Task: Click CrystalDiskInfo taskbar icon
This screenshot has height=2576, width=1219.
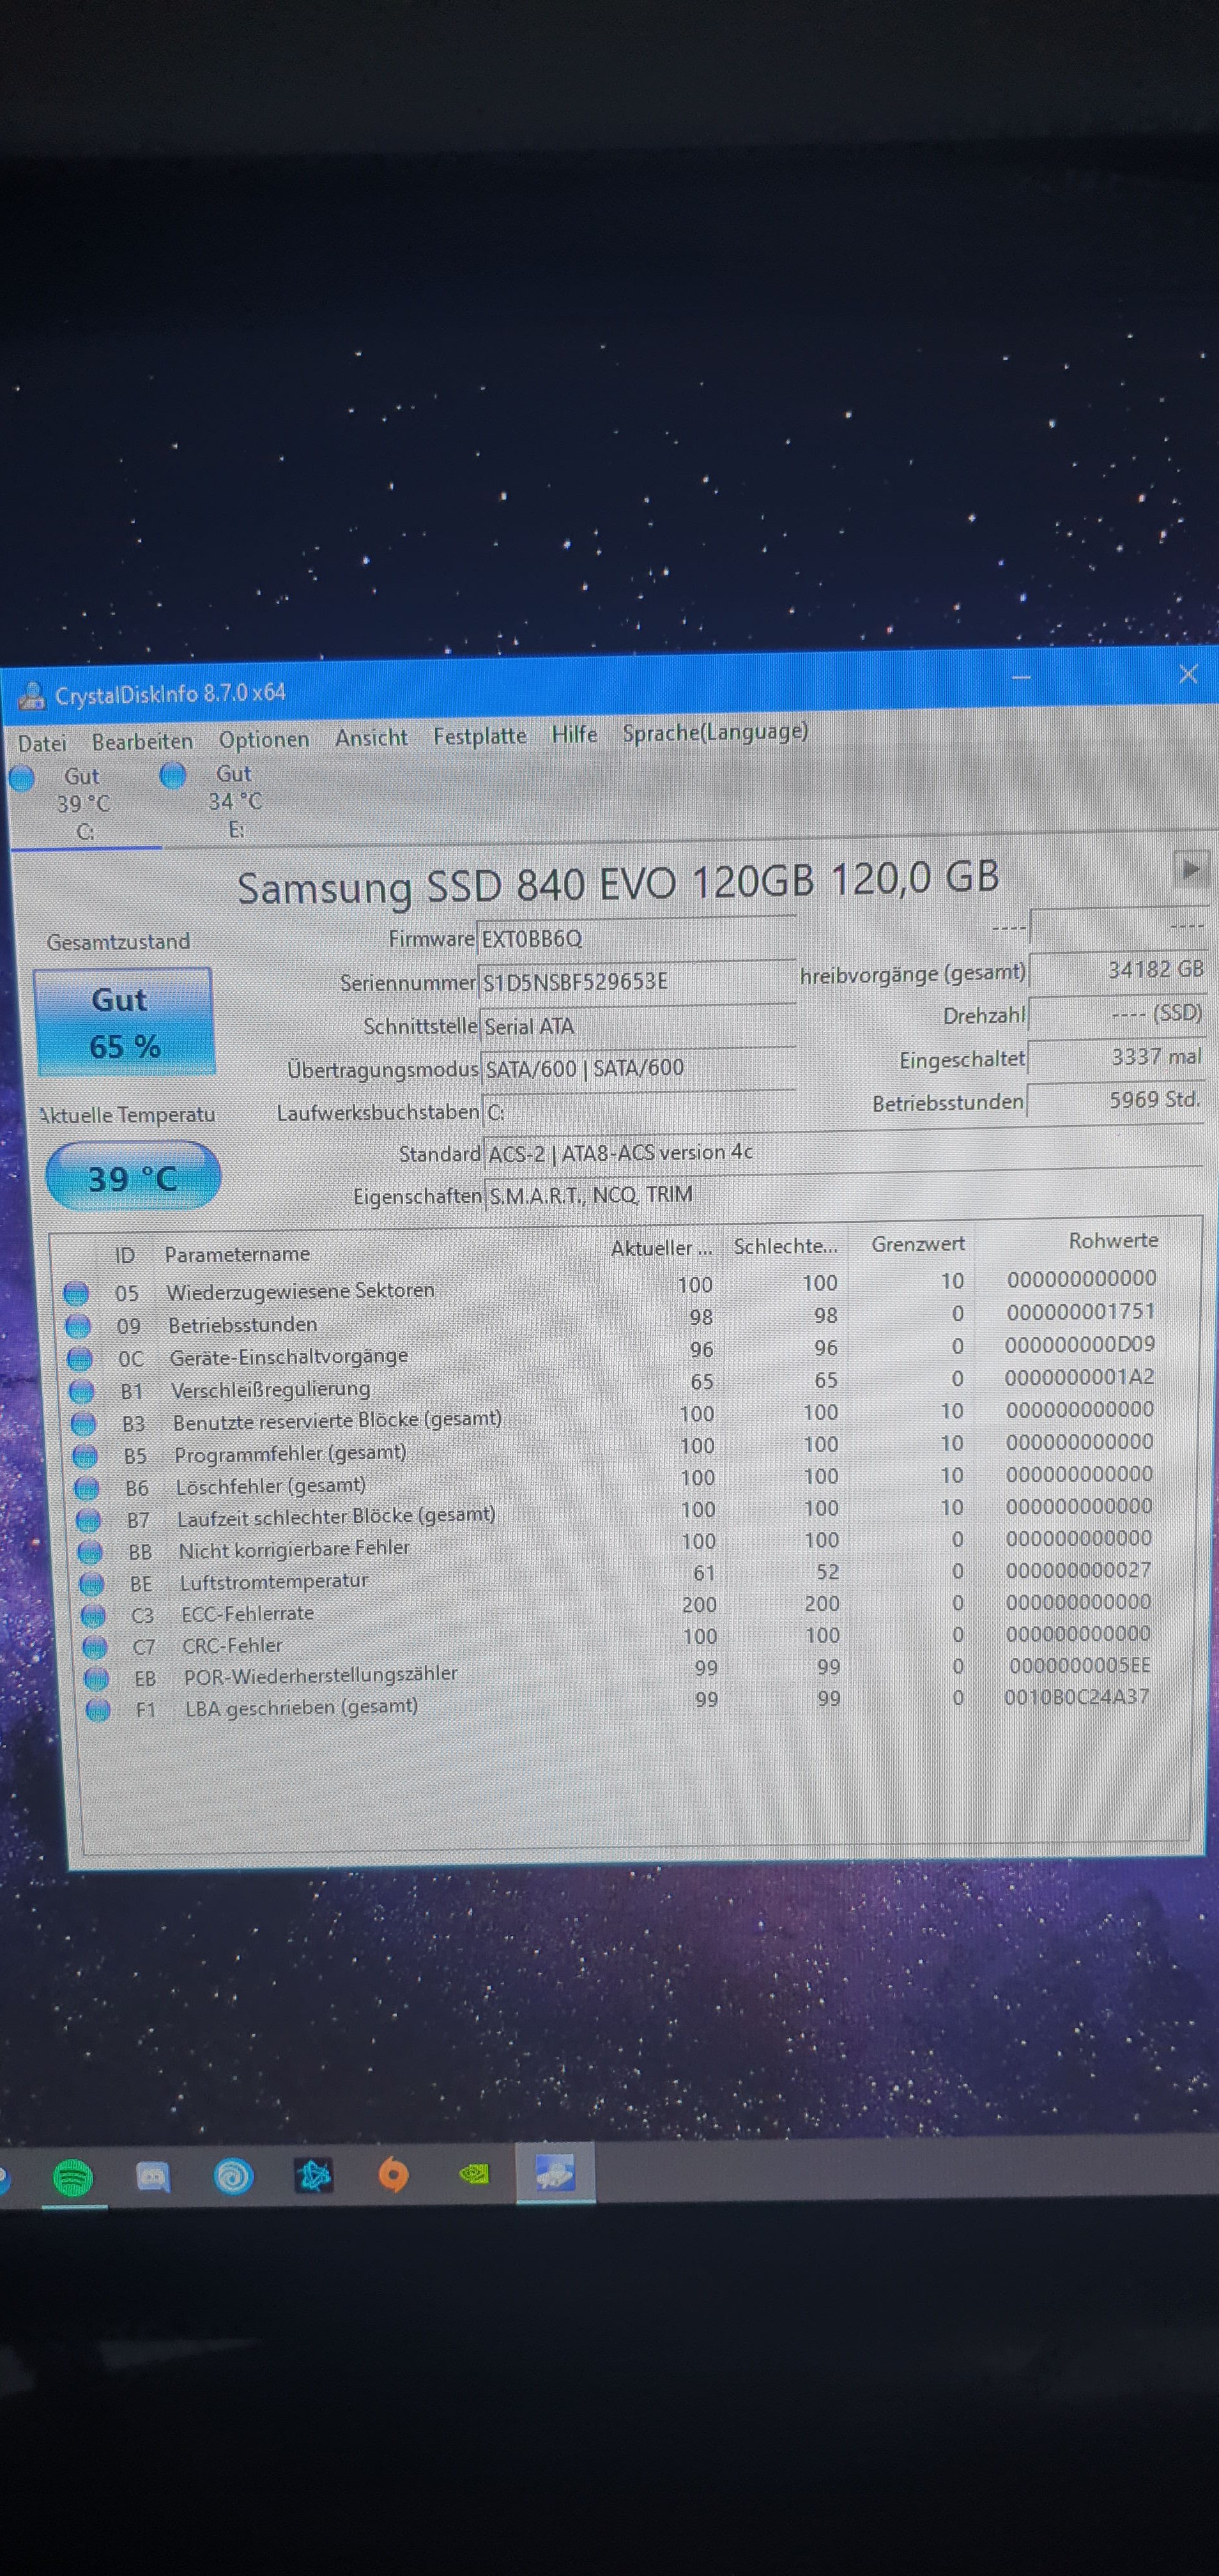Action: tap(555, 2172)
